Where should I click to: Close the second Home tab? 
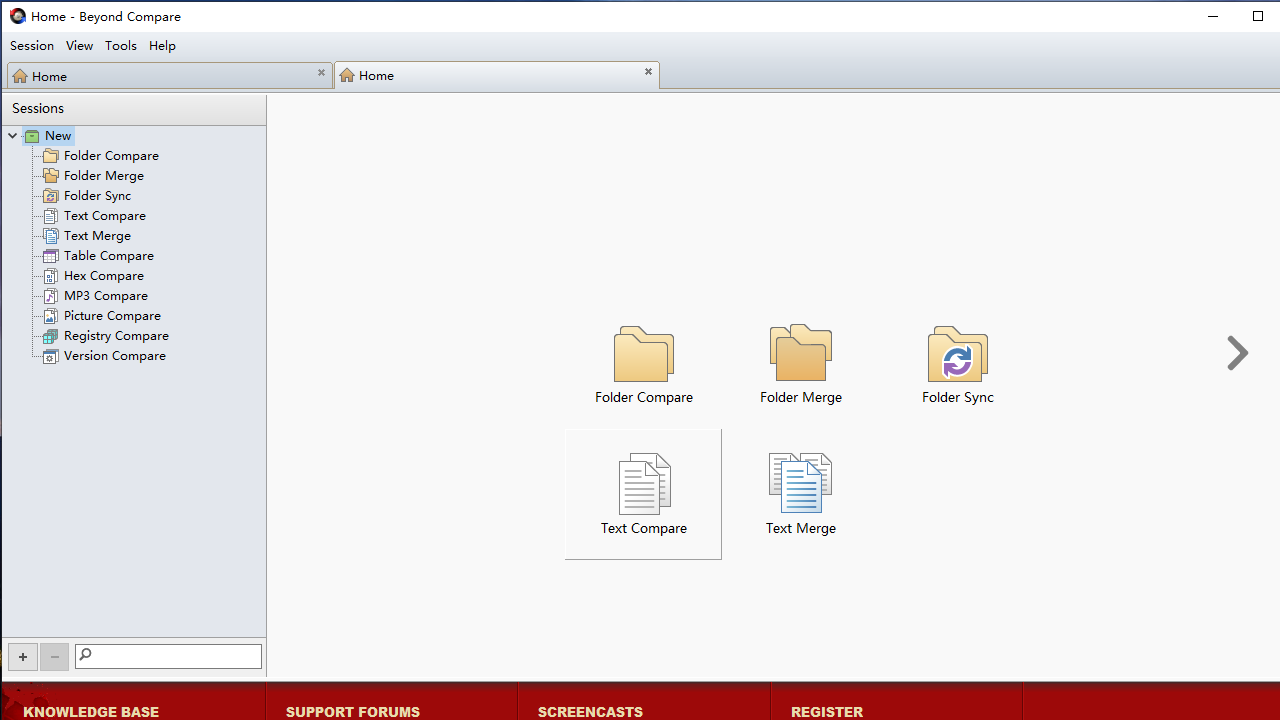(648, 72)
